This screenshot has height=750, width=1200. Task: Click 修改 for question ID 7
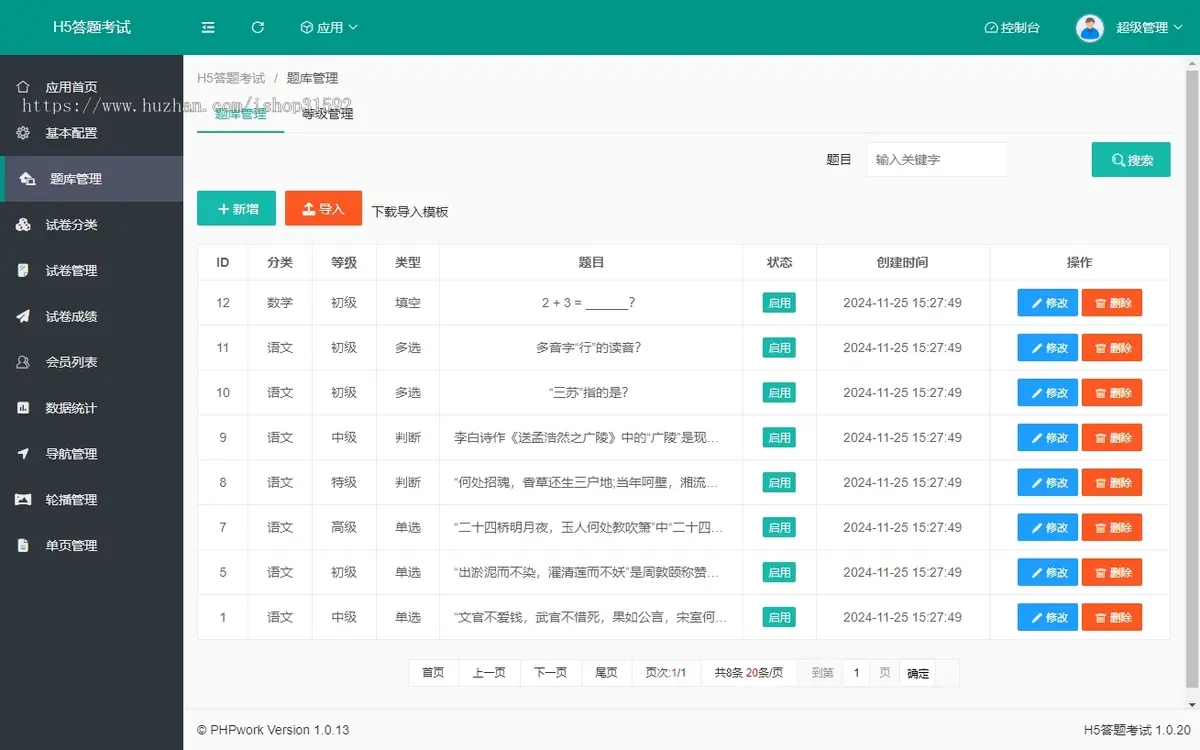point(1047,528)
